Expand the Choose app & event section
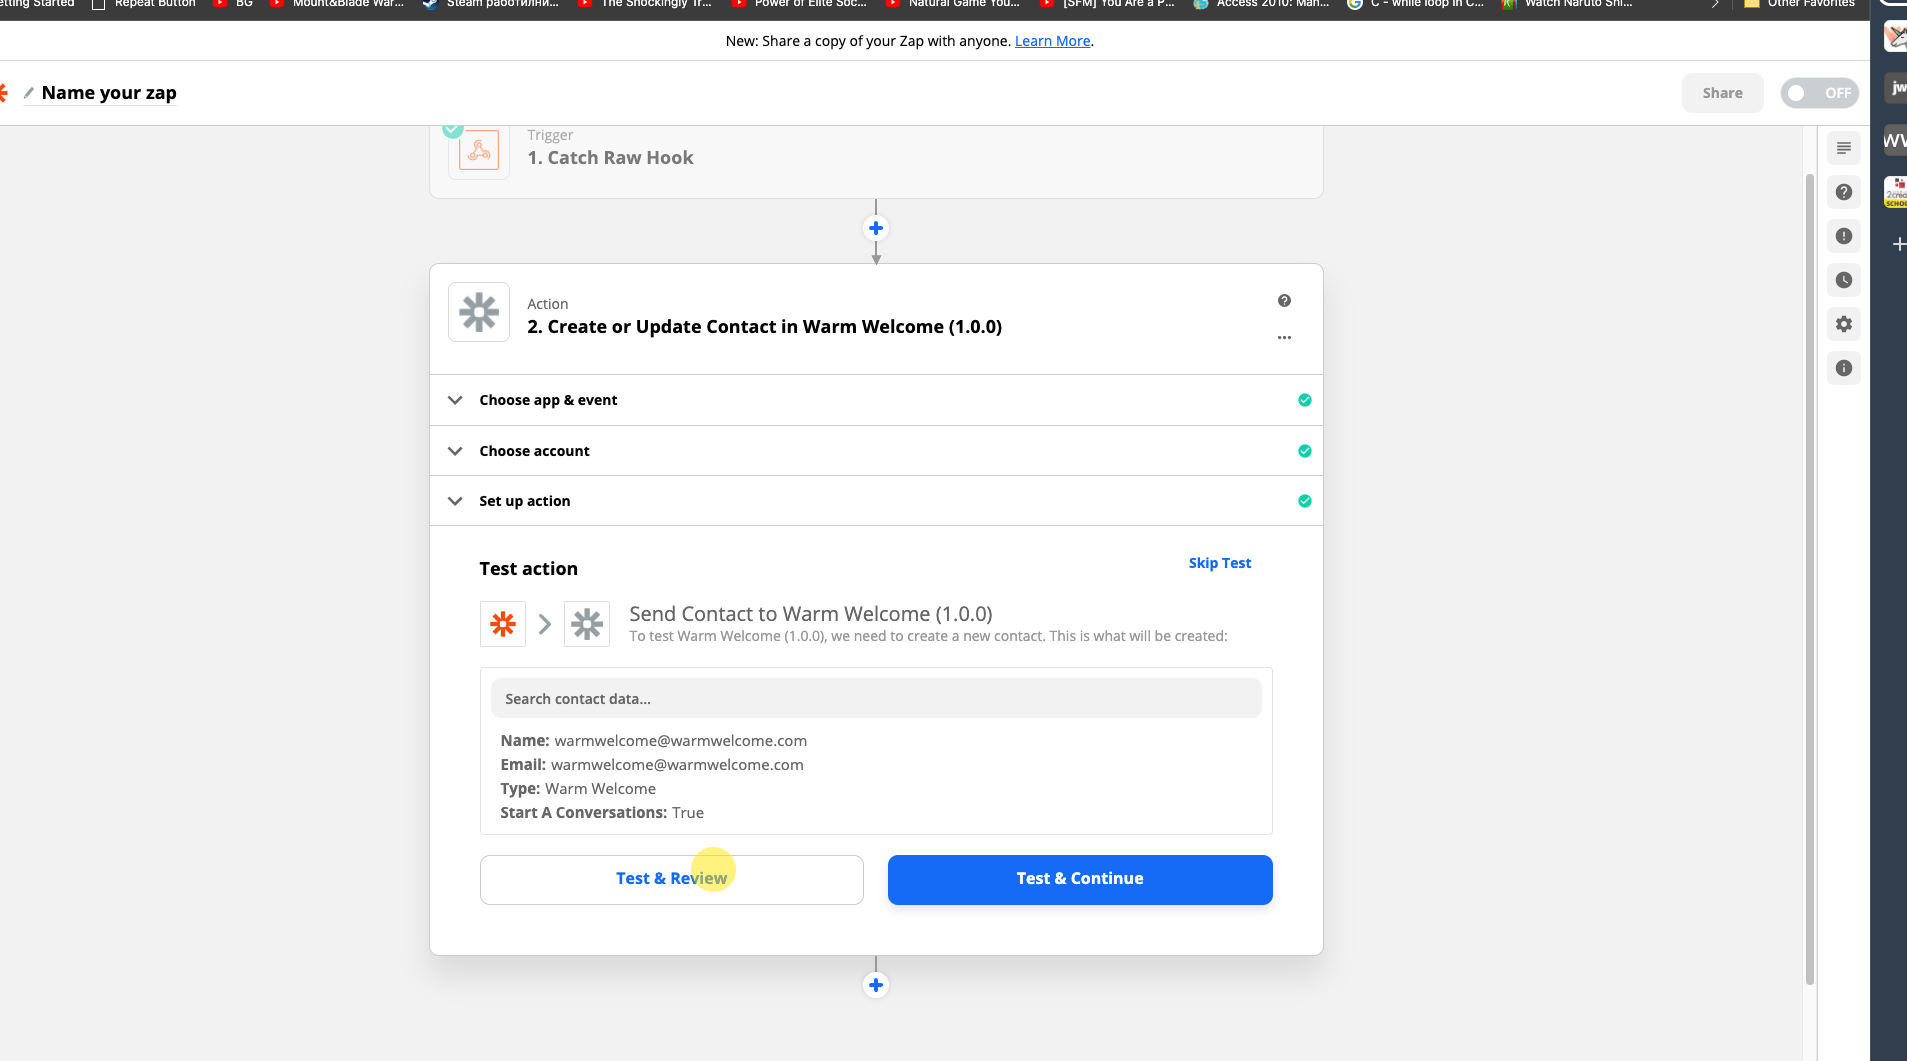The width and height of the screenshot is (1907, 1061). point(876,400)
